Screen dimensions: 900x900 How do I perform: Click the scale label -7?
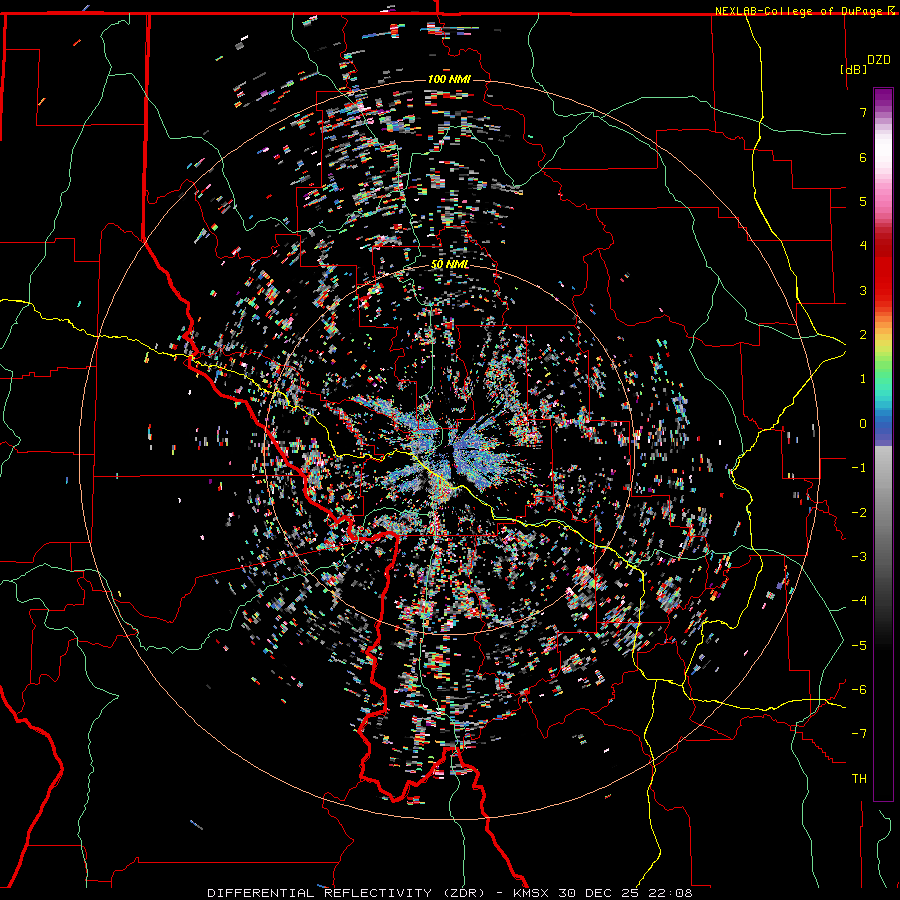pos(859,734)
